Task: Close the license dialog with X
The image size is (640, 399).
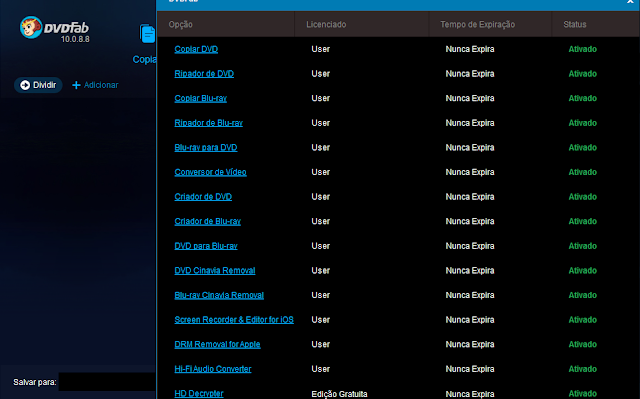Action: coord(630,2)
